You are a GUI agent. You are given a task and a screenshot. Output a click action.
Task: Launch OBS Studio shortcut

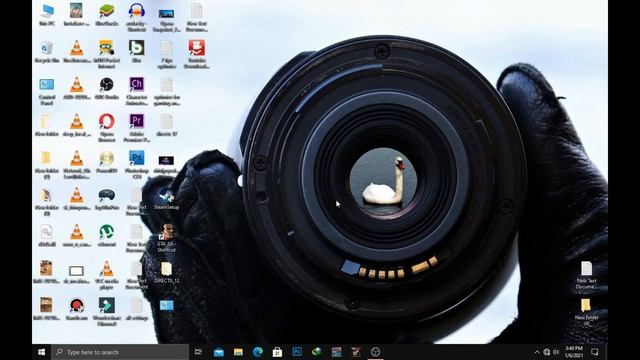pyautogui.click(x=107, y=88)
